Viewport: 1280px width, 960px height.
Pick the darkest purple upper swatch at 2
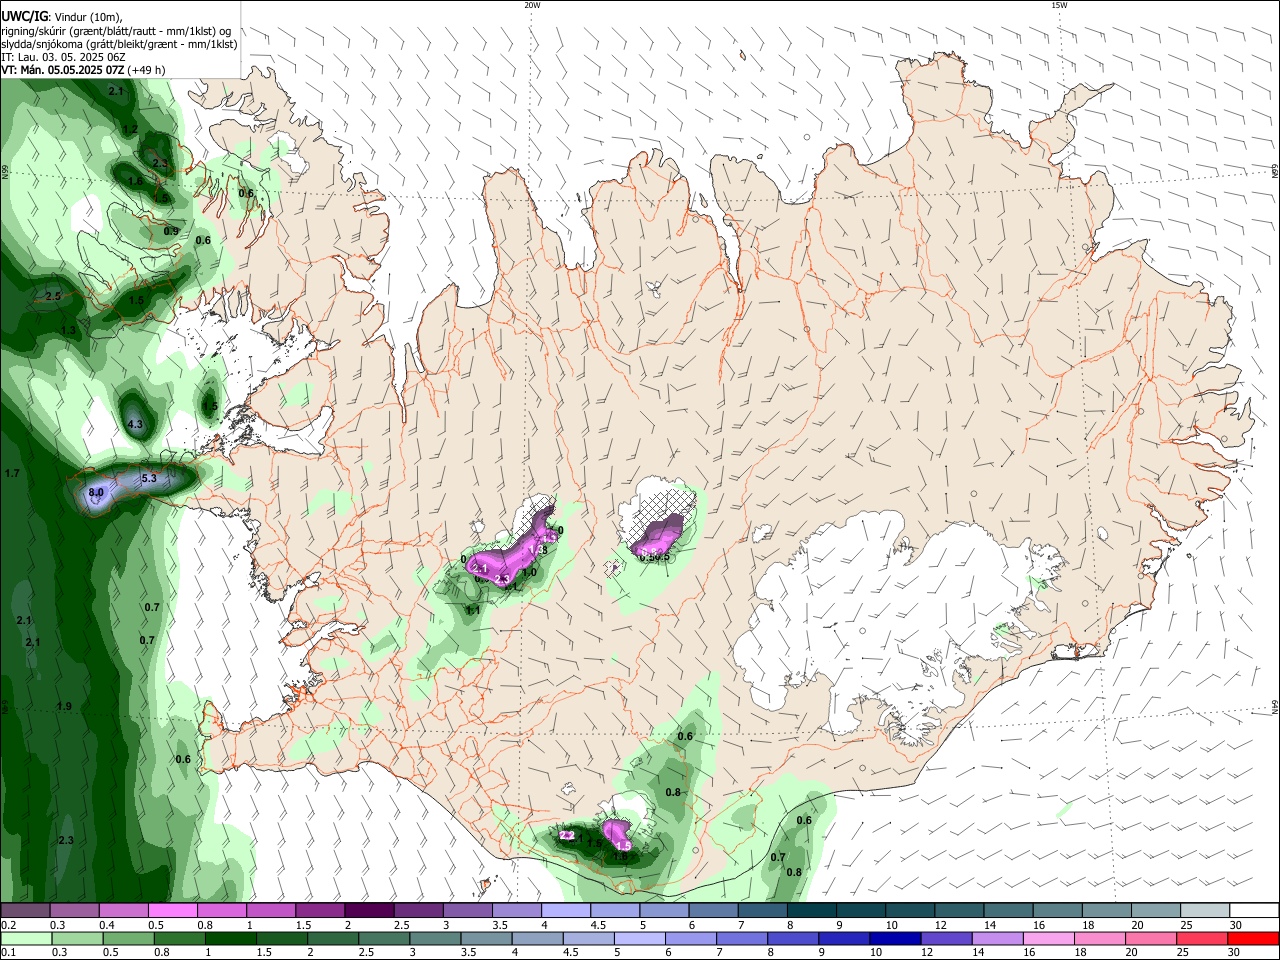[x=369, y=910]
